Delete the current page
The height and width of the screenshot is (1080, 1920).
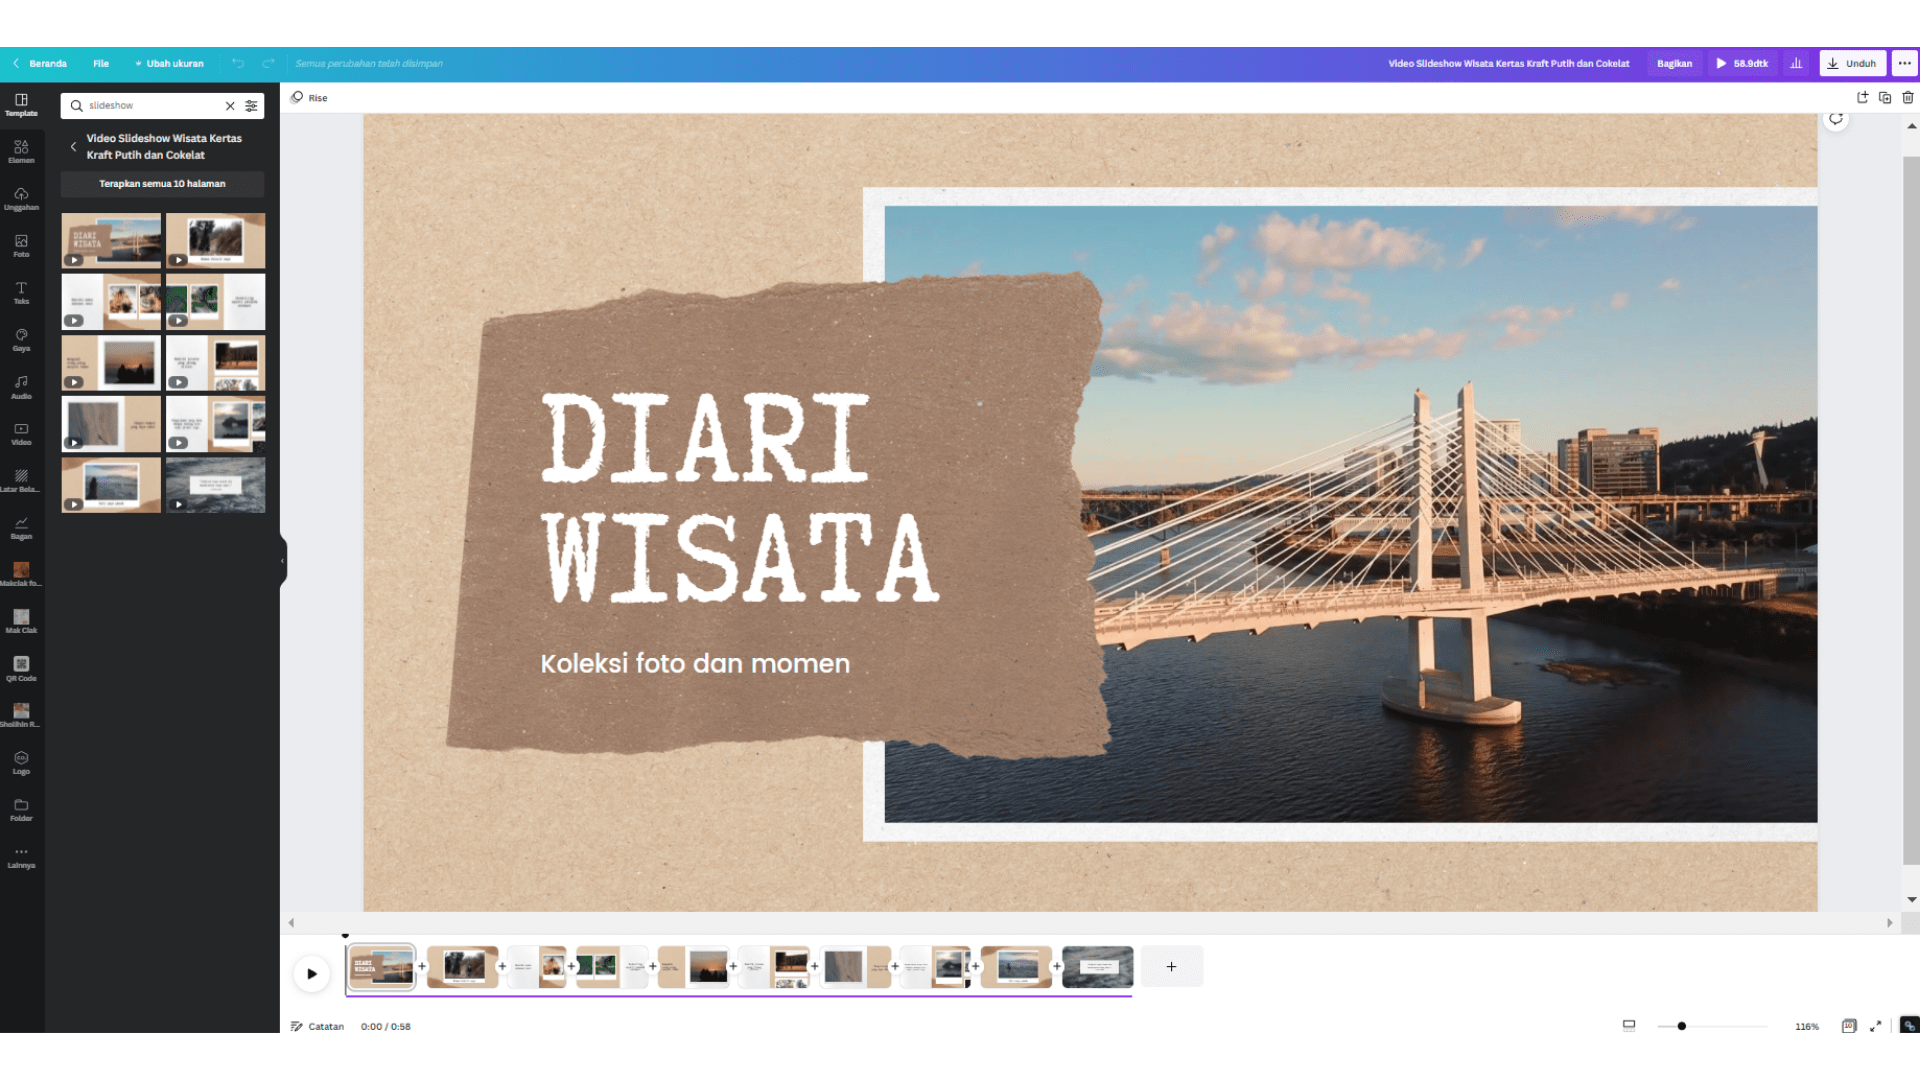coord(1908,97)
